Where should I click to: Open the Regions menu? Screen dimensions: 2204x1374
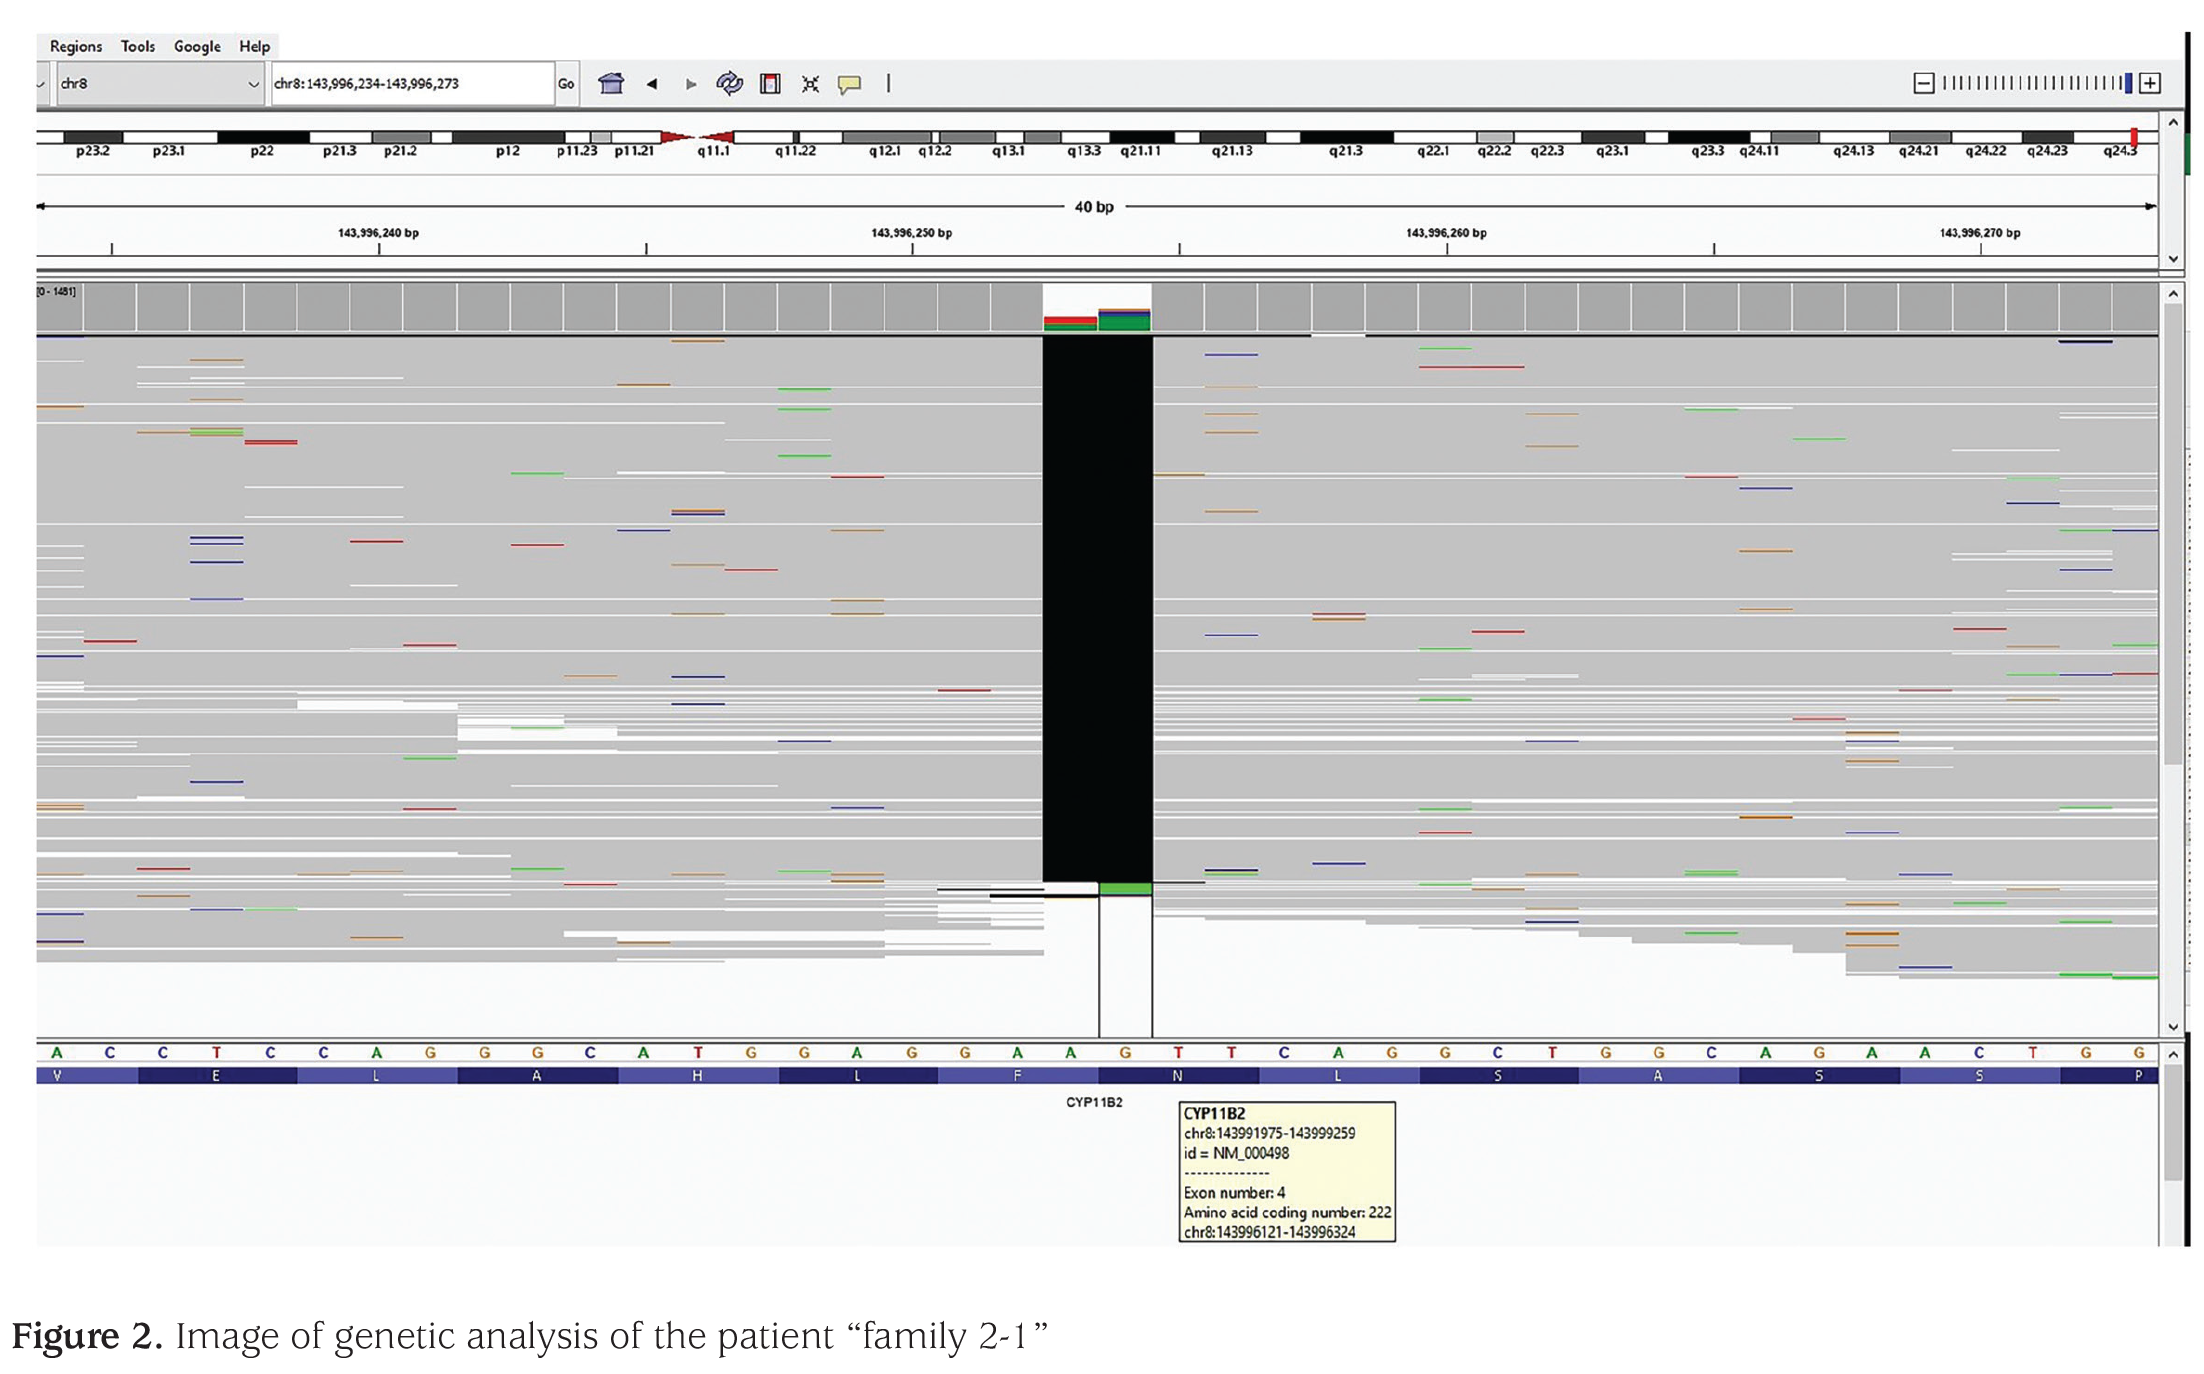coord(76,46)
